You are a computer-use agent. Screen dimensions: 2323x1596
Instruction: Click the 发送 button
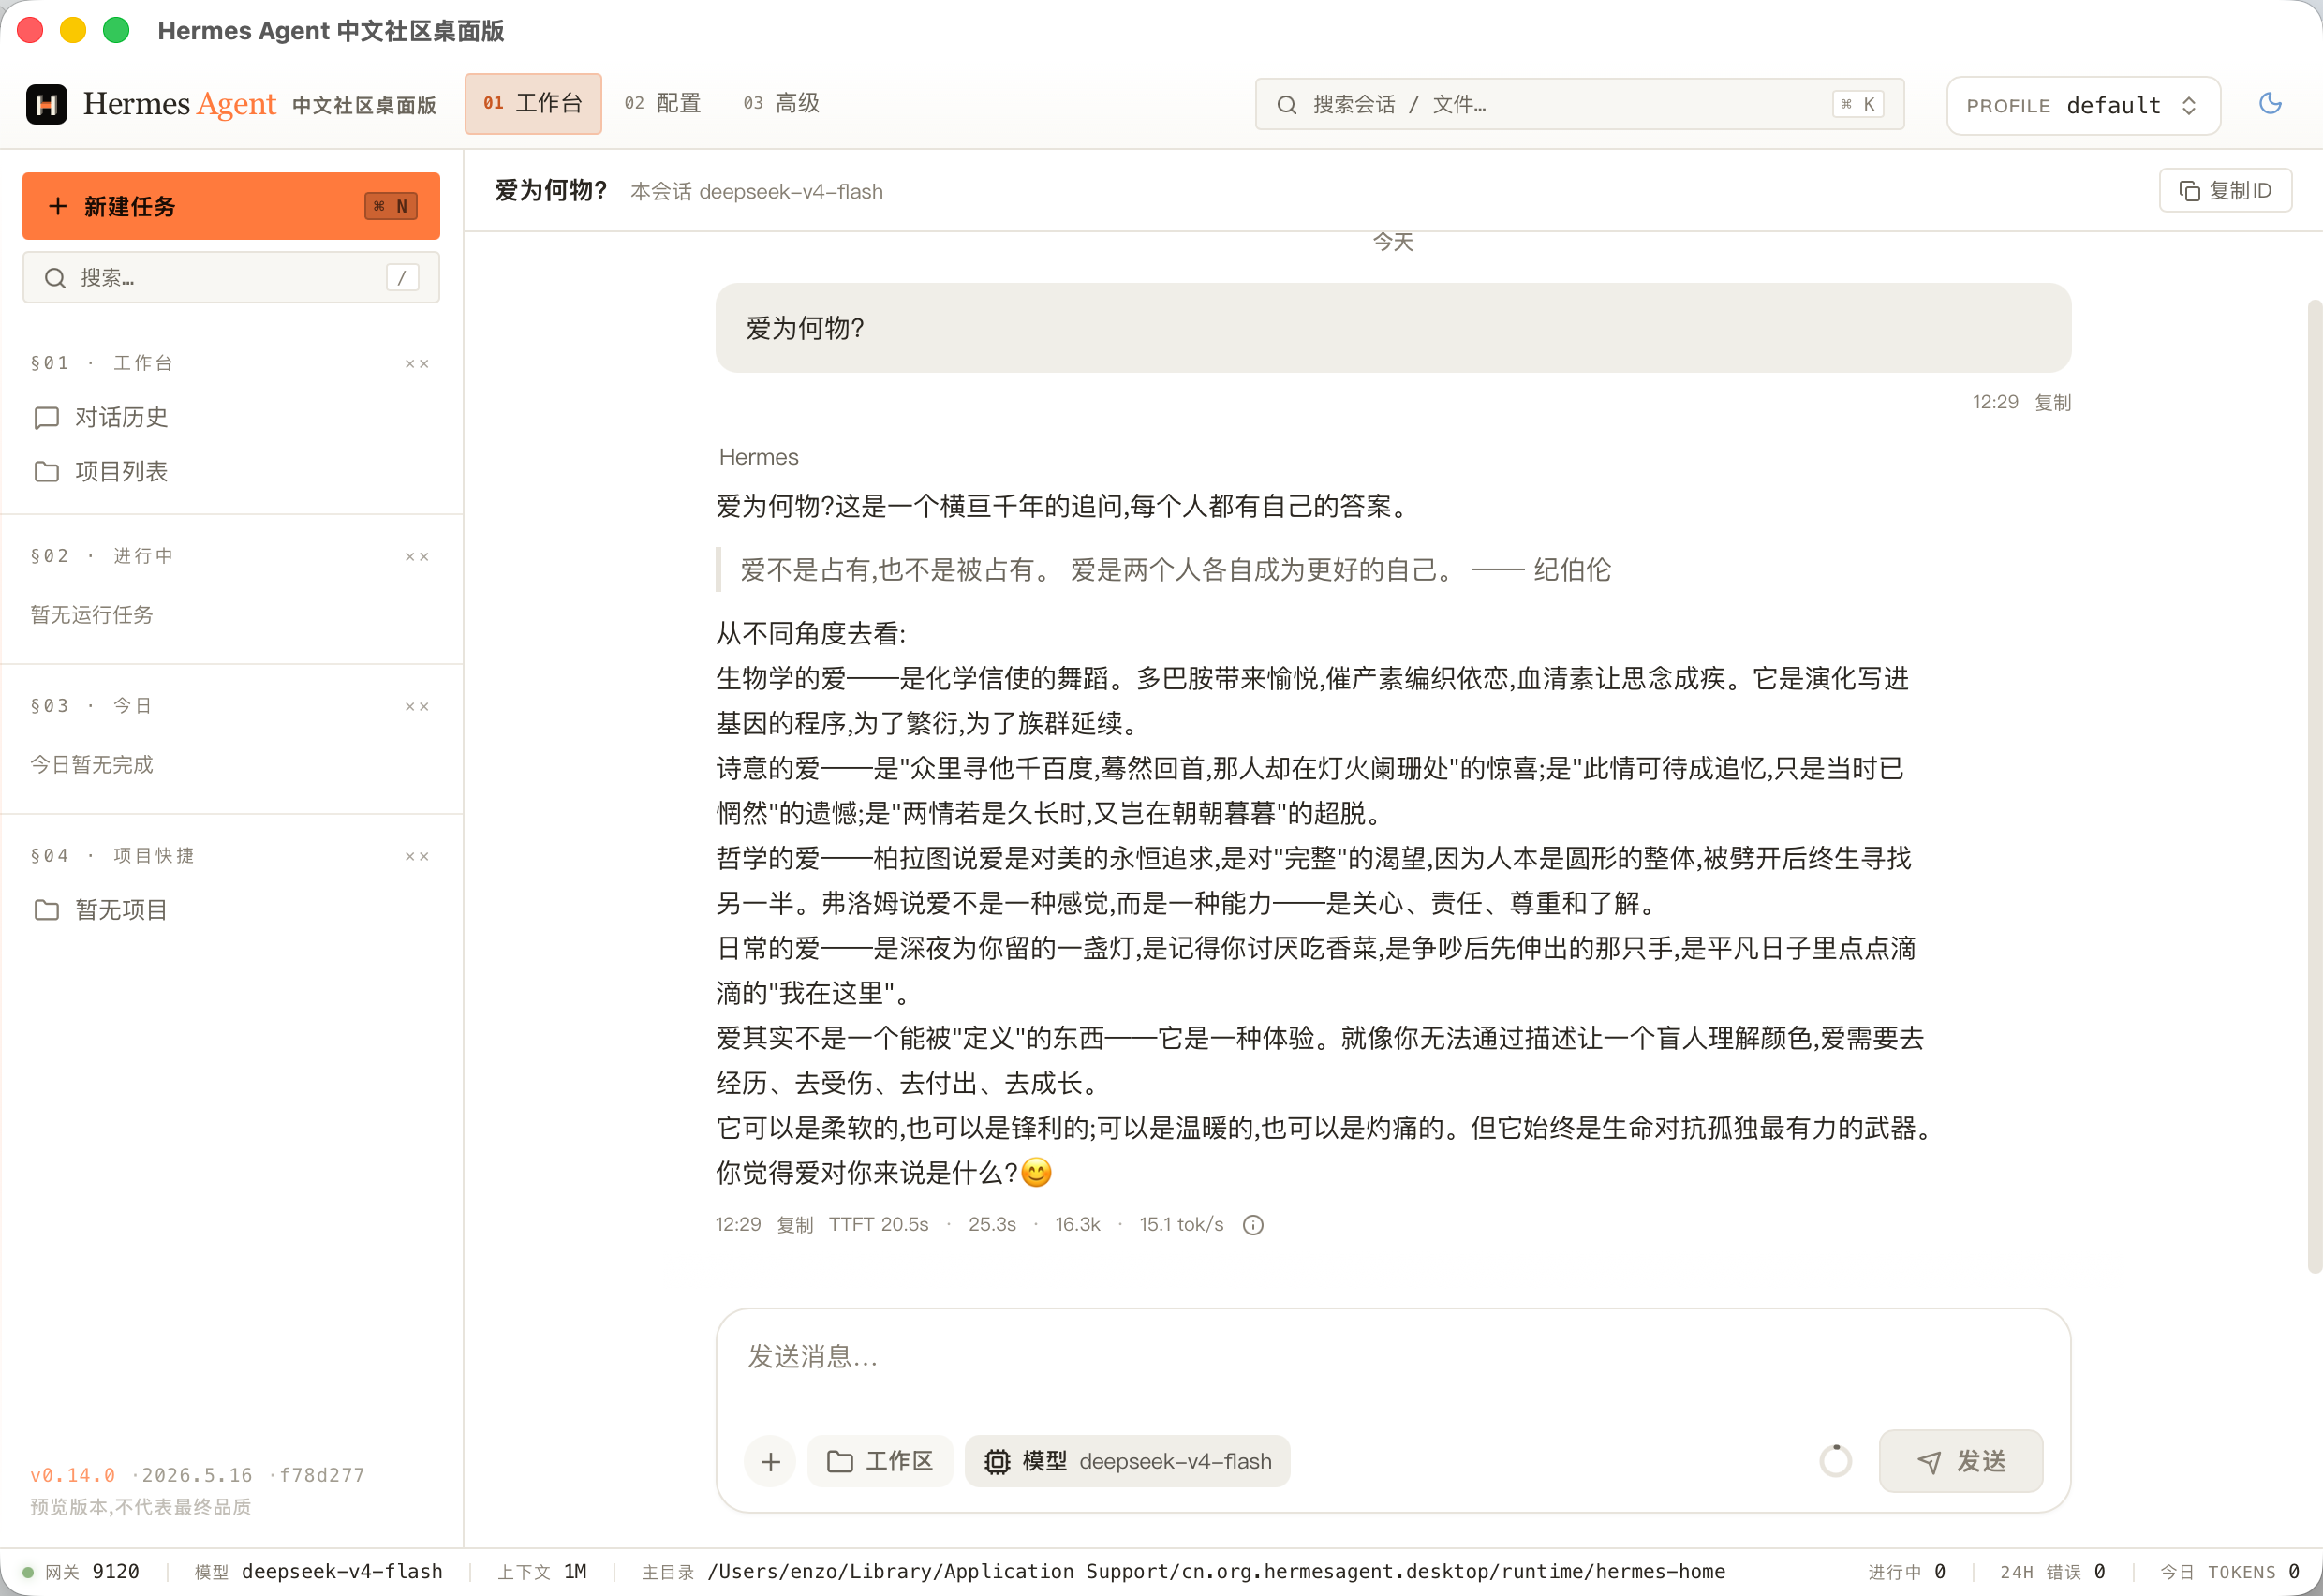(x=1960, y=1461)
